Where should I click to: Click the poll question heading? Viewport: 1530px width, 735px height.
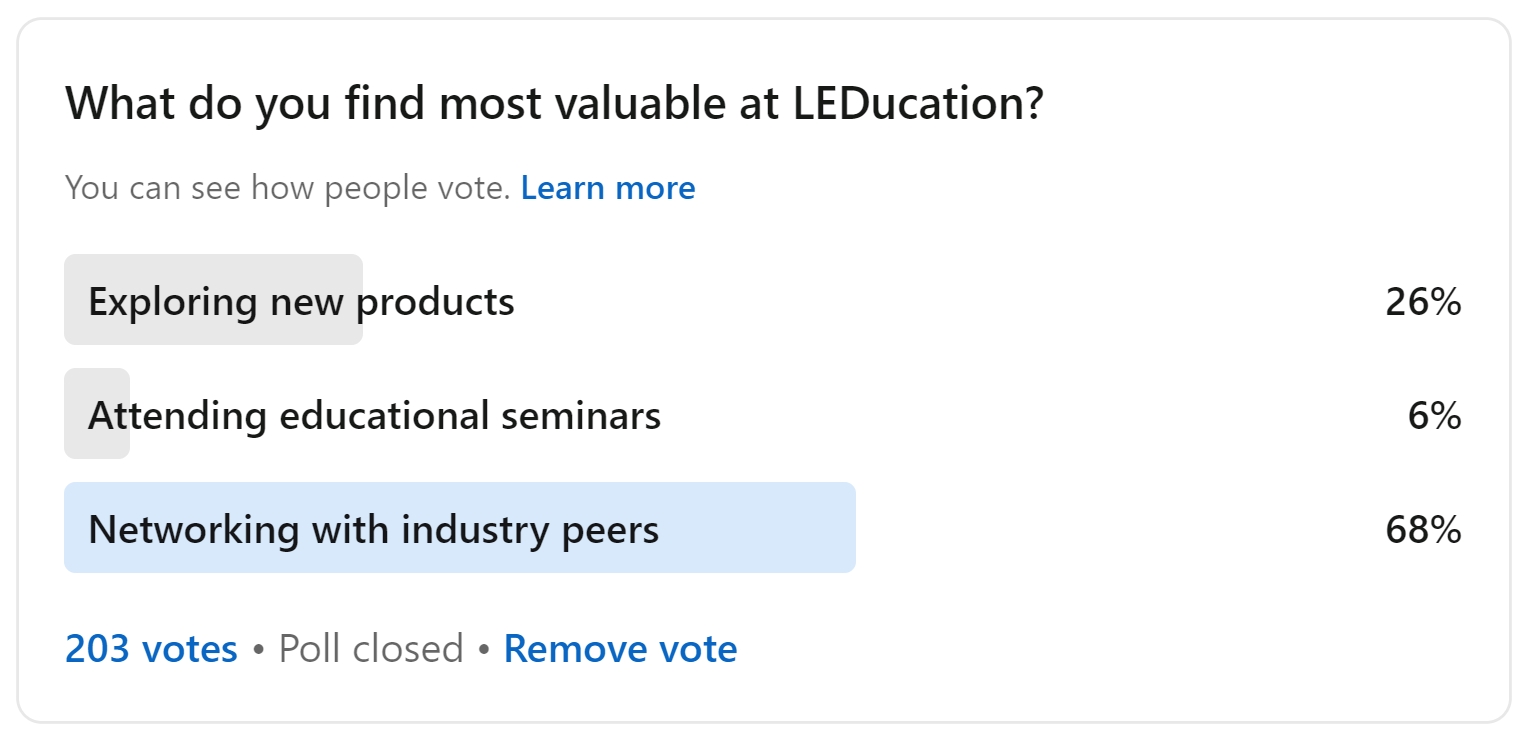555,104
